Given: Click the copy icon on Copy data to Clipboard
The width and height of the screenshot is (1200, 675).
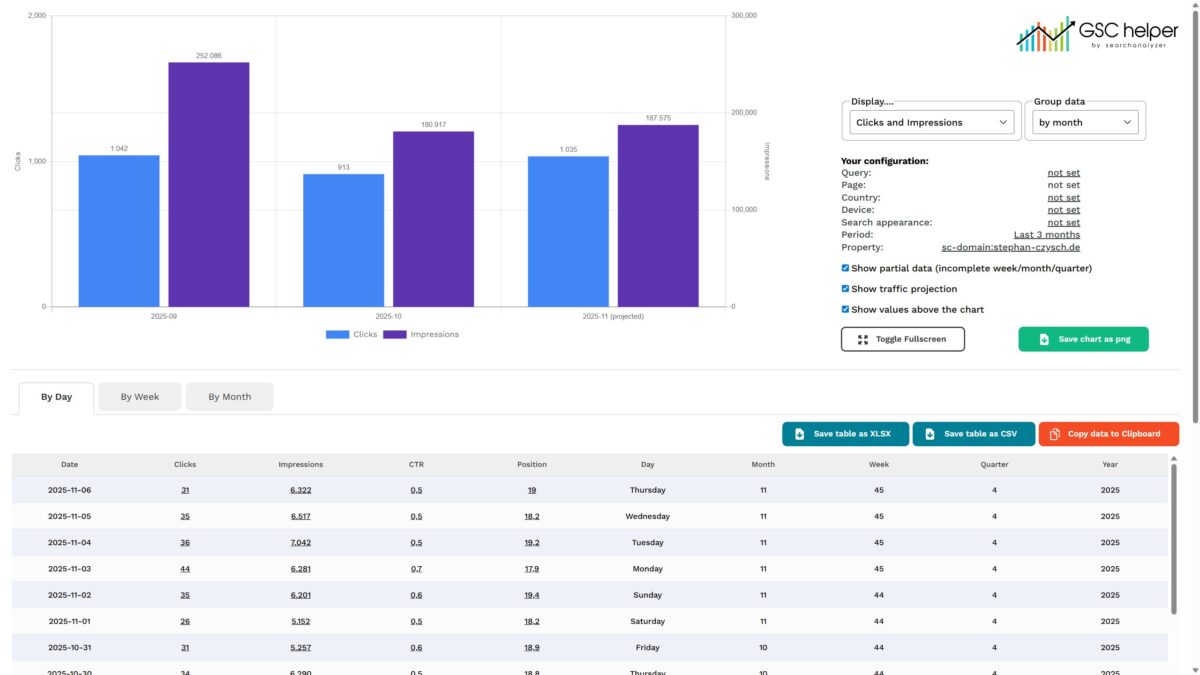Looking at the screenshot, I should (1054, 434).
